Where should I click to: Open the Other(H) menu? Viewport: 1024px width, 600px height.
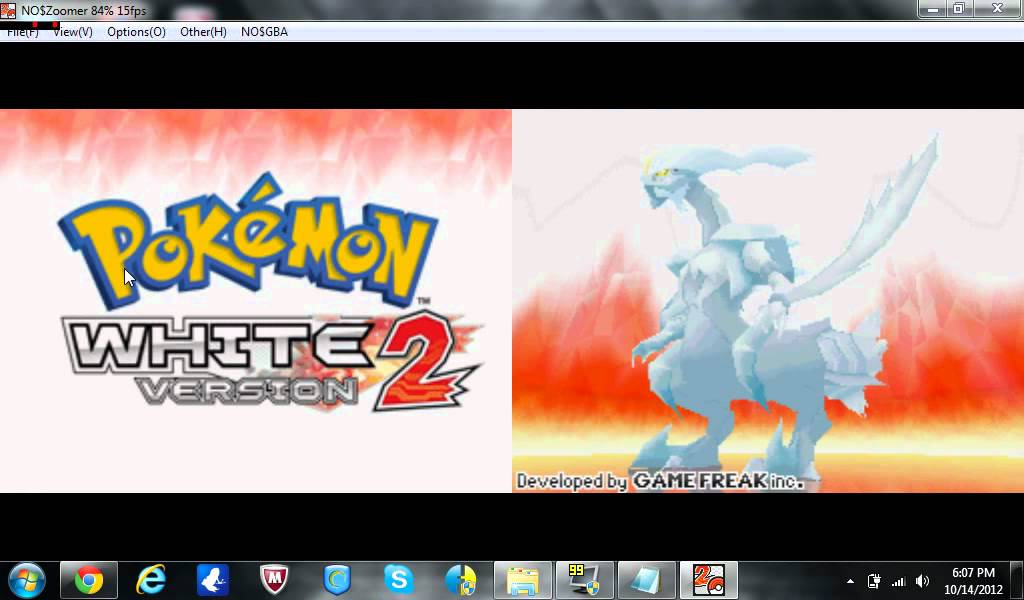coord(203,31)
